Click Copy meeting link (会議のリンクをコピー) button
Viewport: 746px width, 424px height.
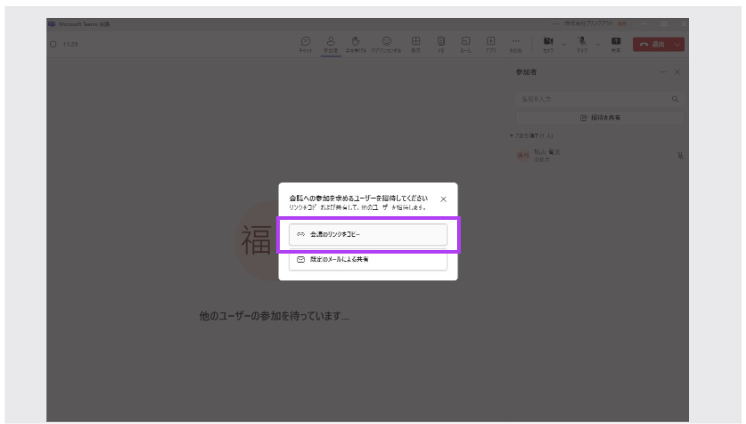tap(368, 234)
